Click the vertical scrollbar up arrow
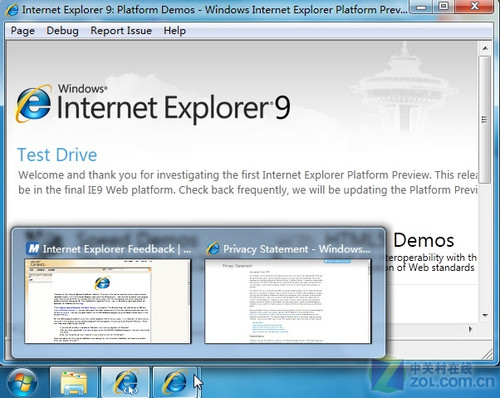Viewport: 500px width, 398px height. 485,48
